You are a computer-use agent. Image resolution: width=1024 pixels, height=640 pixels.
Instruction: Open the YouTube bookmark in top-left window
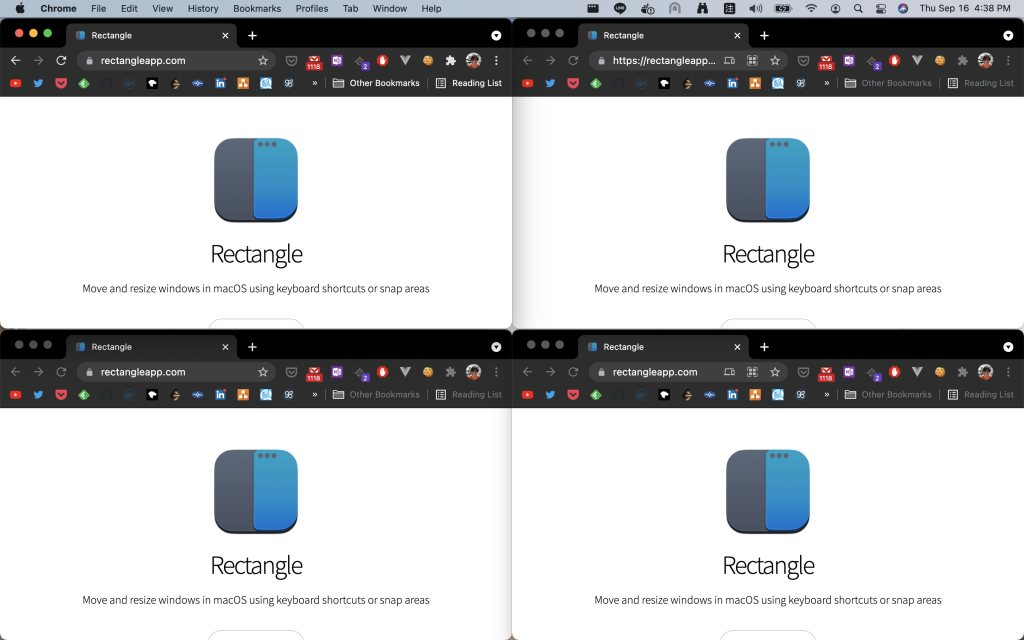(x=16, y=83)
